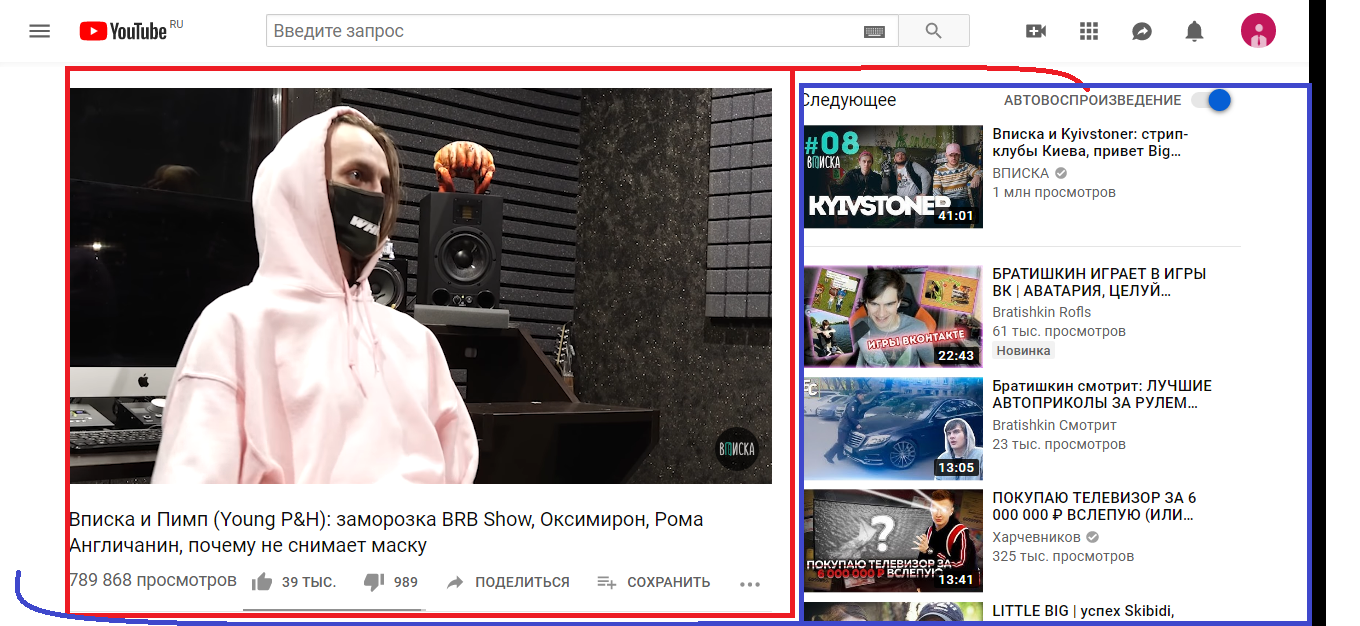Like the video with thumbs up
1360x626 pixels.
262,582
